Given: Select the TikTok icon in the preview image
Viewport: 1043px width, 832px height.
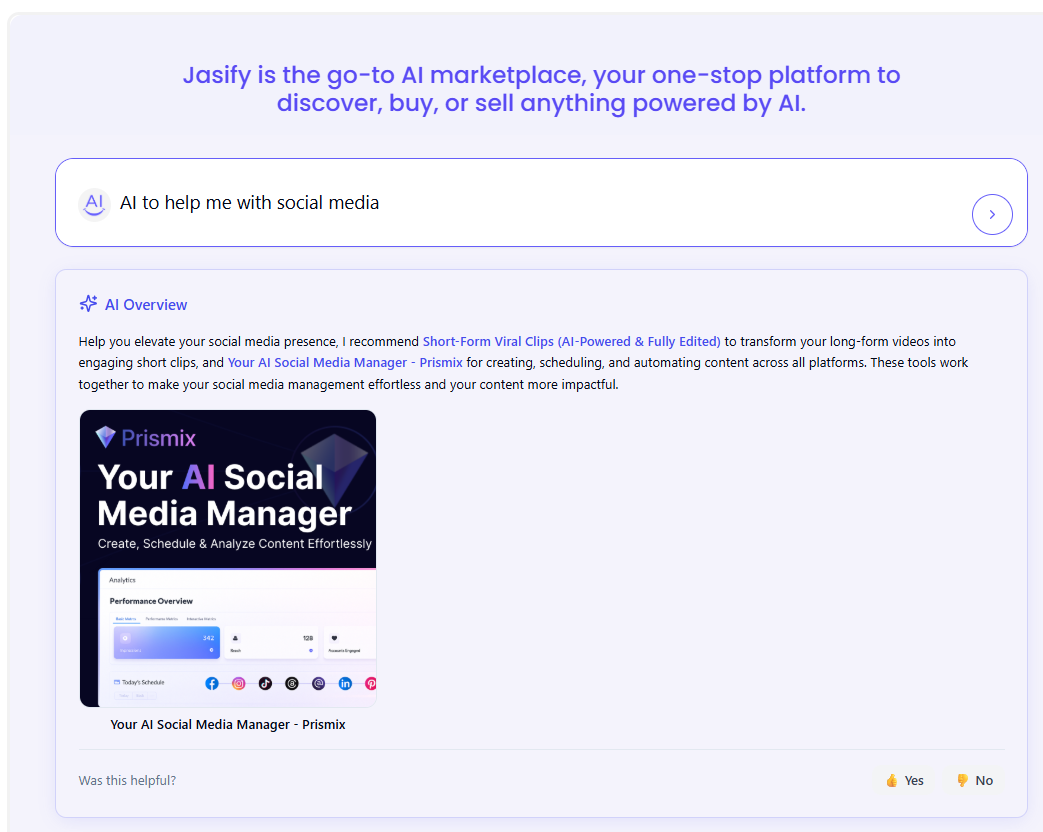Looking at the screenshot, I should click(265, 684).
